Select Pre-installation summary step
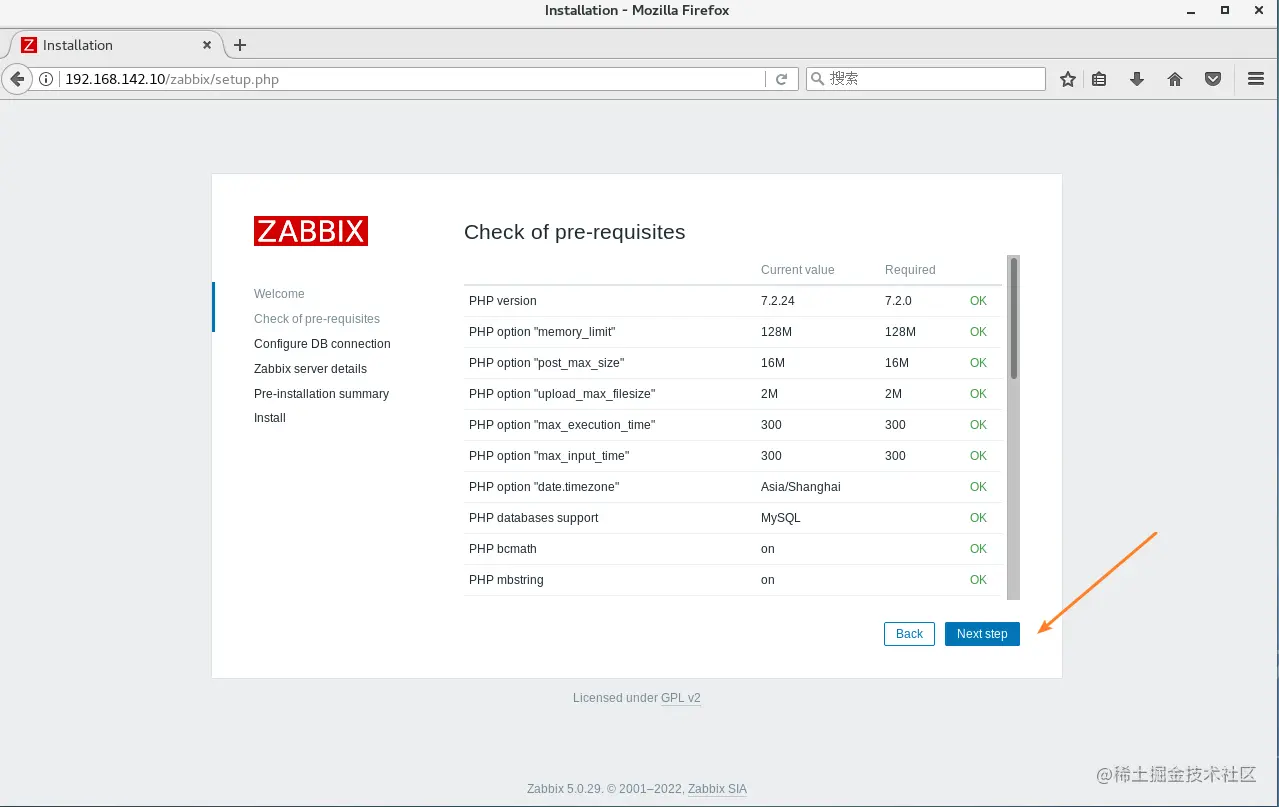The width and height of the screenshot is (1279, 807). point(321,394)
